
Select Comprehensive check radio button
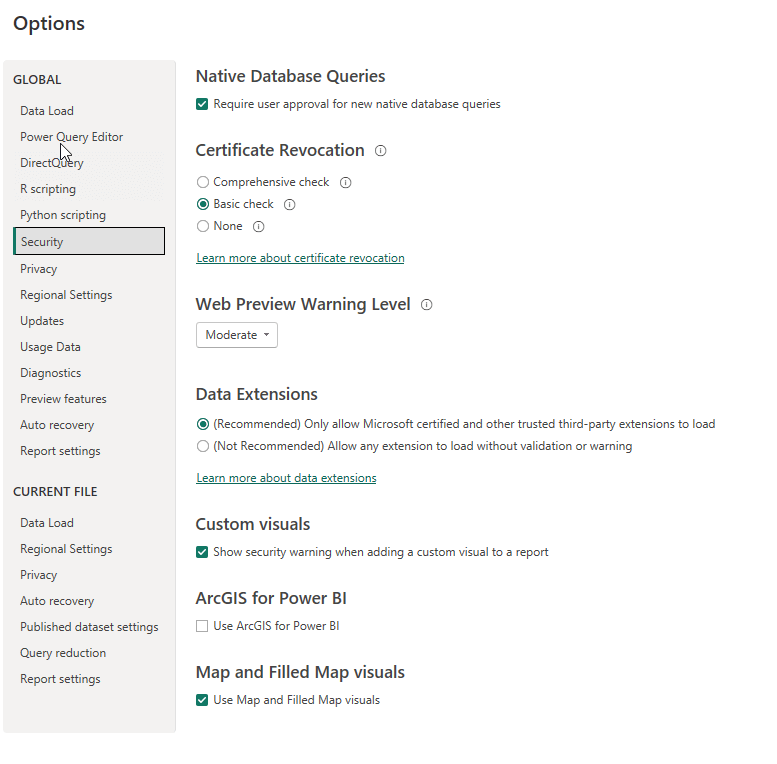point(203,183)
